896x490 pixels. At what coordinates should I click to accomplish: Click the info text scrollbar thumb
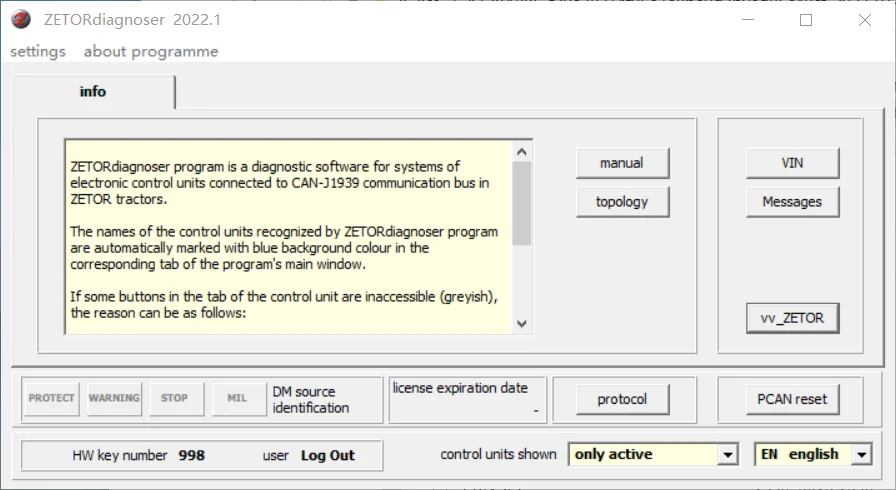521,203
